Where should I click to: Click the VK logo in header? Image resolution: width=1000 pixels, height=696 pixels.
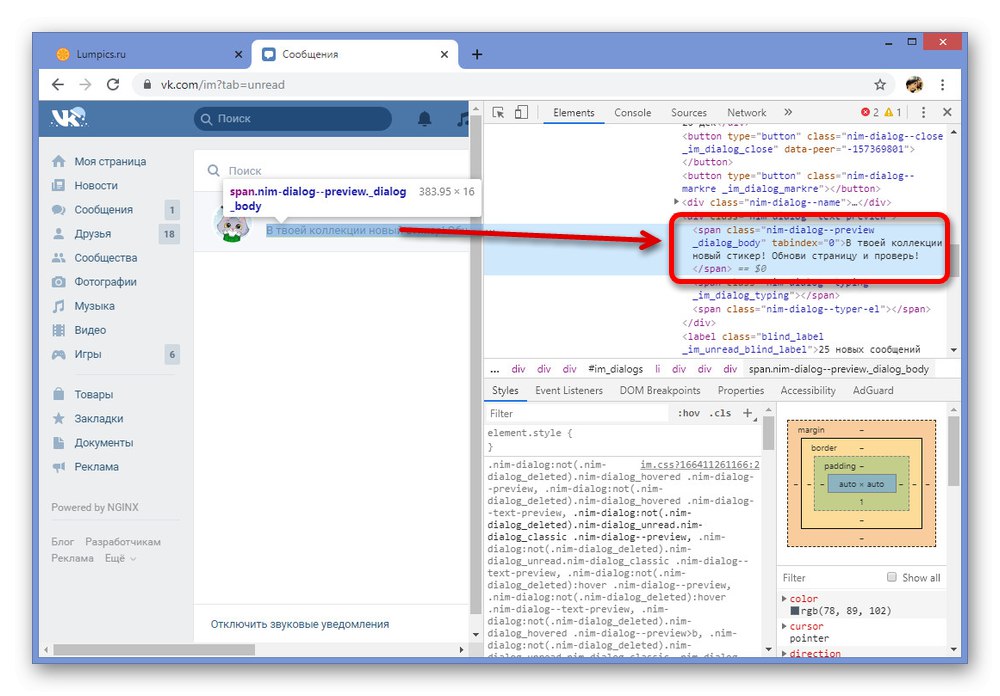tap(68, 118)
